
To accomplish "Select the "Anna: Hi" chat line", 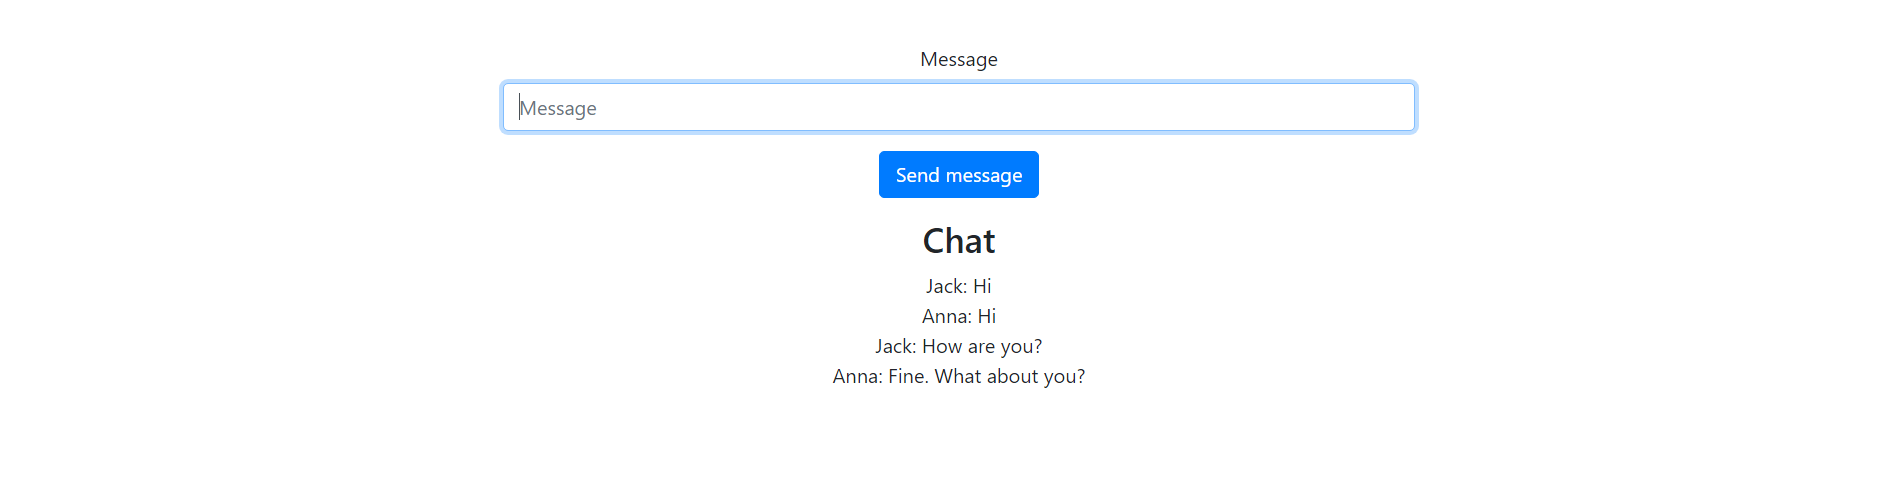I will coord(958,316).
